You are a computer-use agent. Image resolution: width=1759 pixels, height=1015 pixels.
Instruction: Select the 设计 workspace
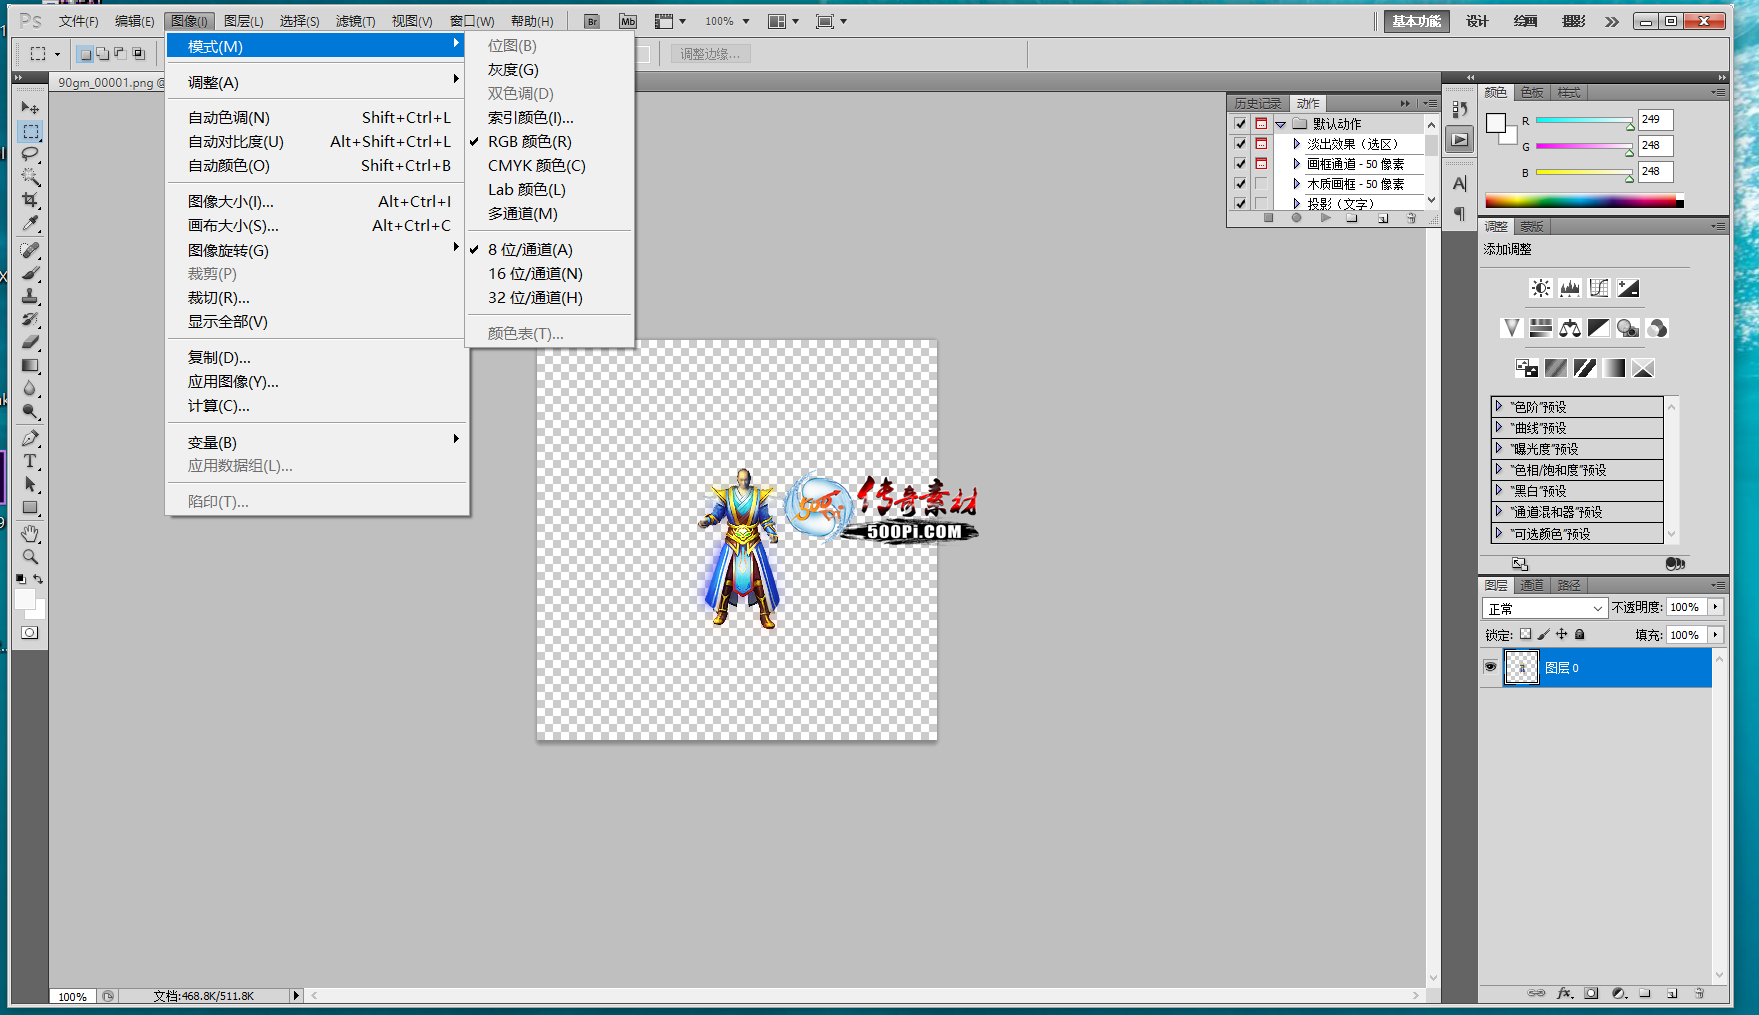coord(1477,21)
